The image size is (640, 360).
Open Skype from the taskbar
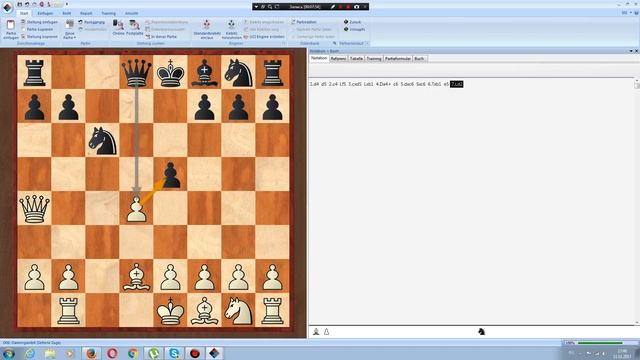click(174, 353)
